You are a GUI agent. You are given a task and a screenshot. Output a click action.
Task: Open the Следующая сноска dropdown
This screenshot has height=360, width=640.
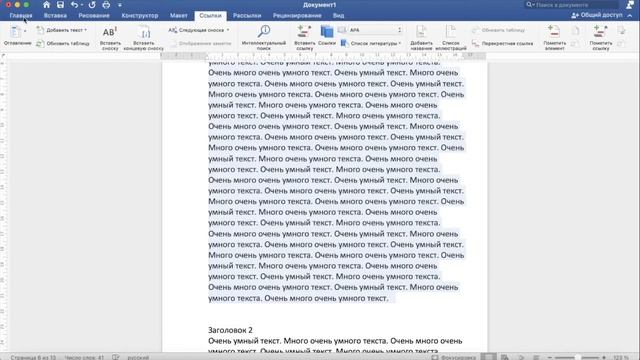click(x=199, y=30)
